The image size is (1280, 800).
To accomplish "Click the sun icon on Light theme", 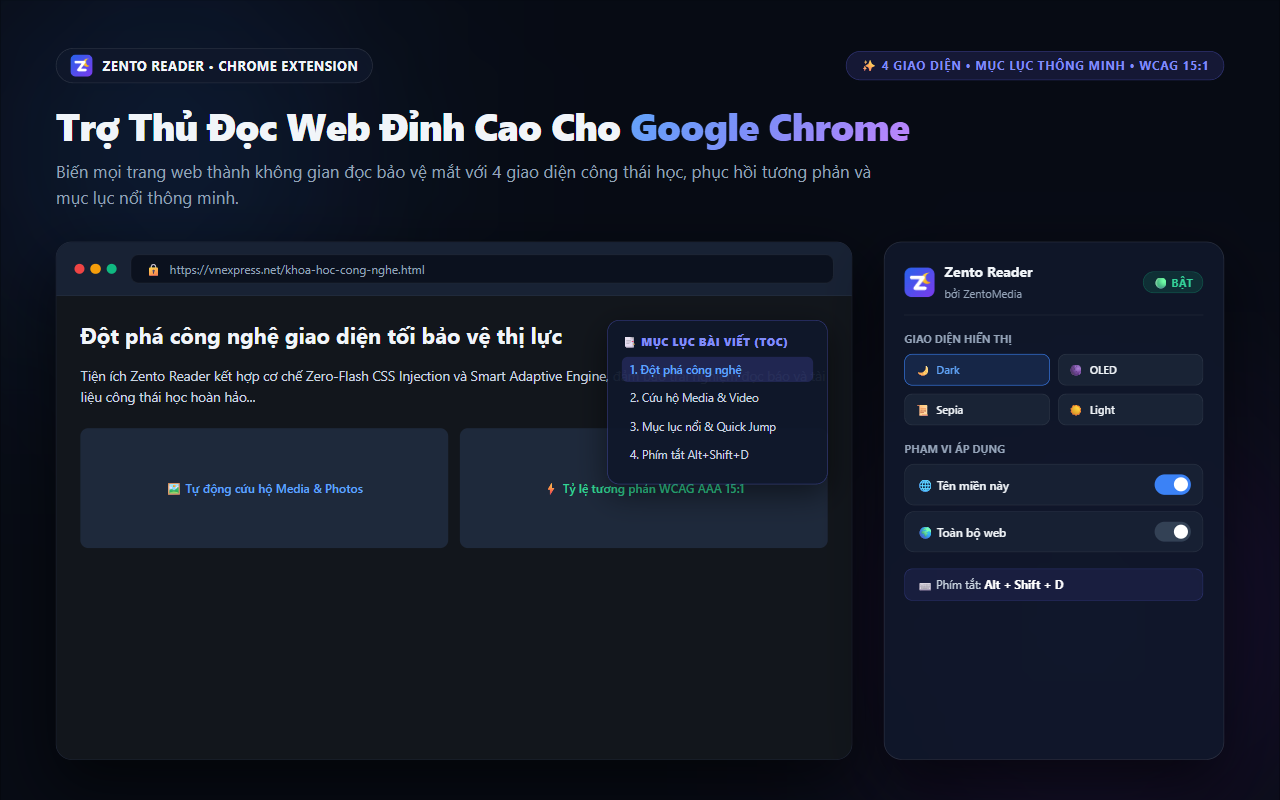I will click(1076, 410).
